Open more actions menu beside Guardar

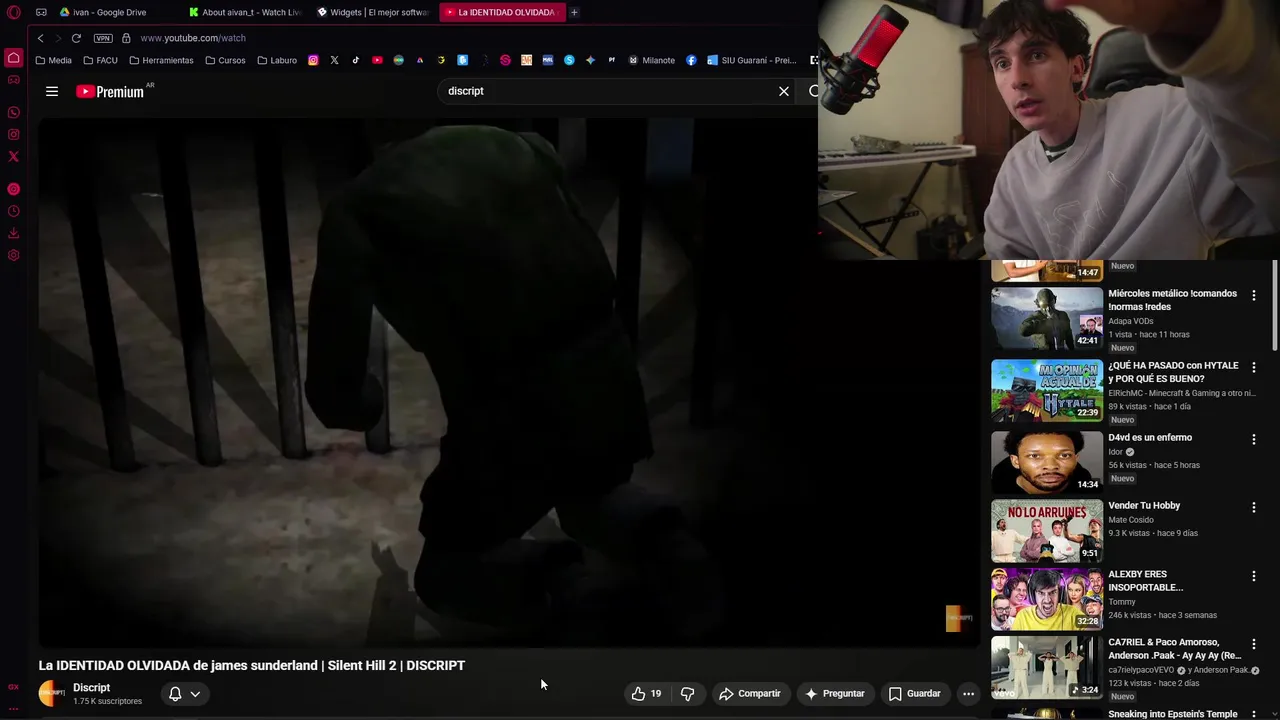click(968, 693)
